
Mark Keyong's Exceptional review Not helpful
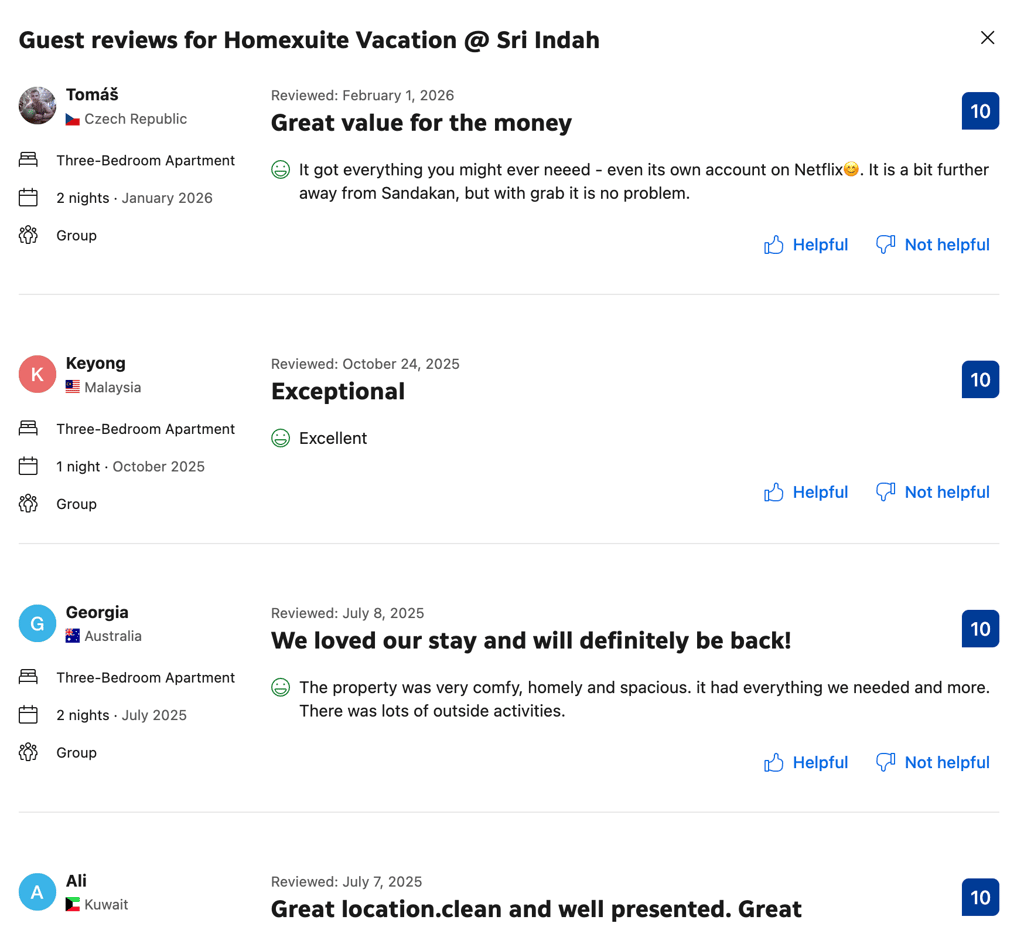click(933, 492)
